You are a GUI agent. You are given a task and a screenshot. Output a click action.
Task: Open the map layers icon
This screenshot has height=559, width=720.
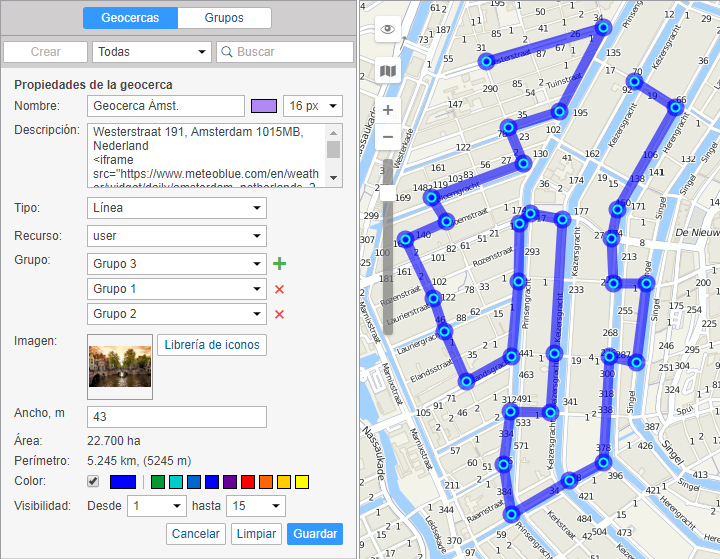pyautogui.click(x=387, y=71)
